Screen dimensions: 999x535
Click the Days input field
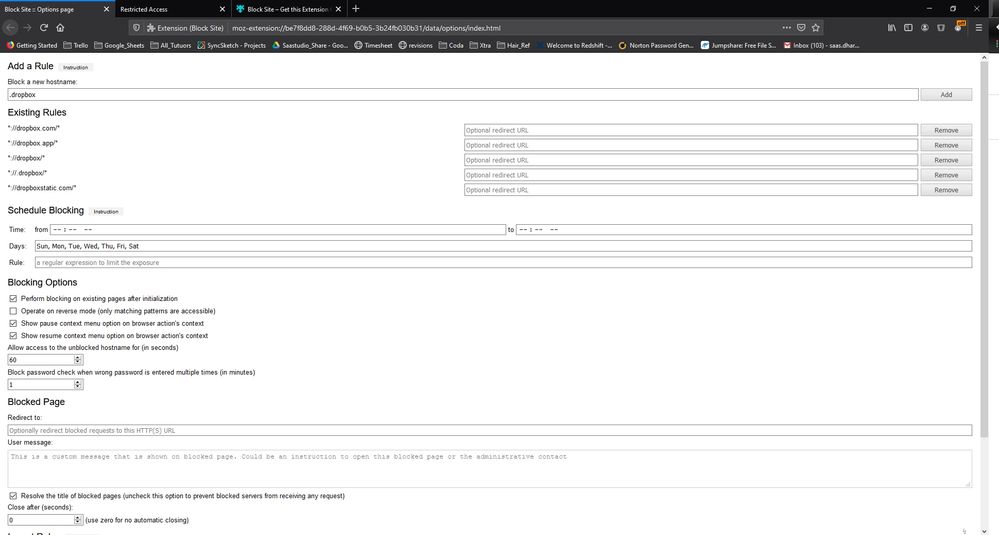[503, 246]
